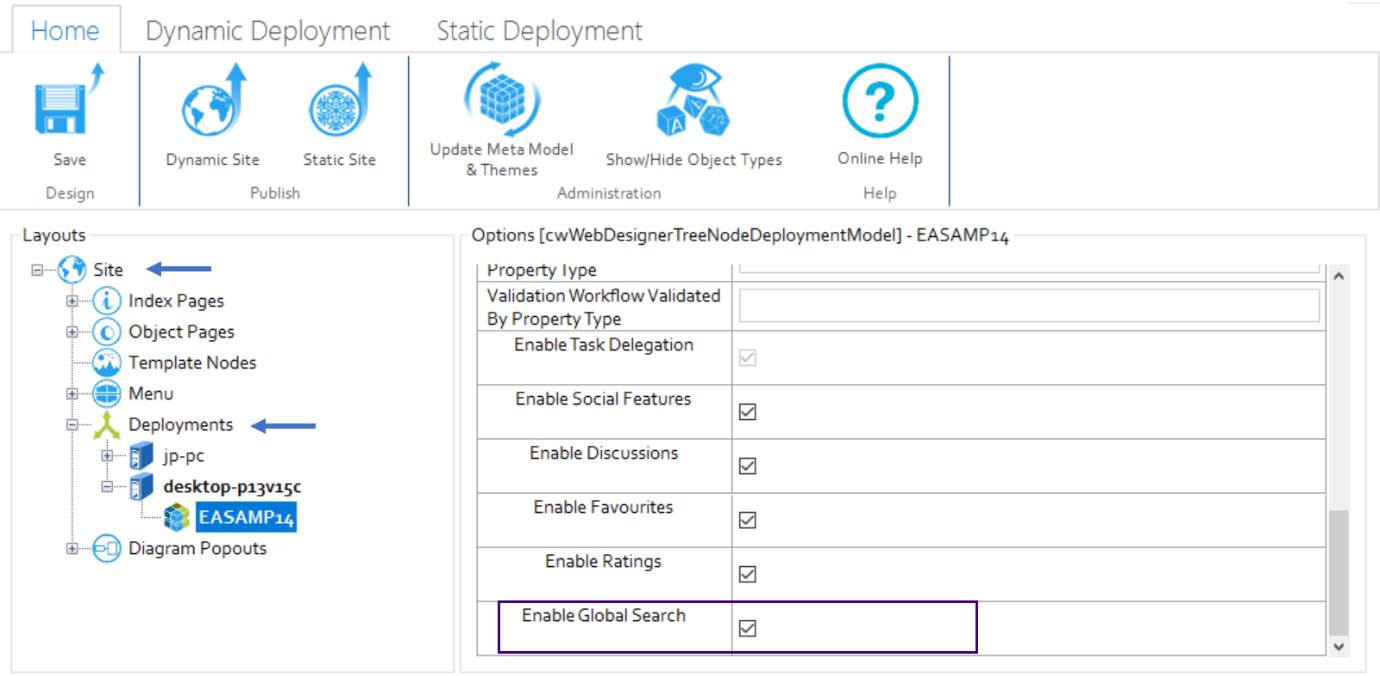Select the Template Nodes tree icon
The width and height of the screenshot is (1380, 676).
pos(107,363)
